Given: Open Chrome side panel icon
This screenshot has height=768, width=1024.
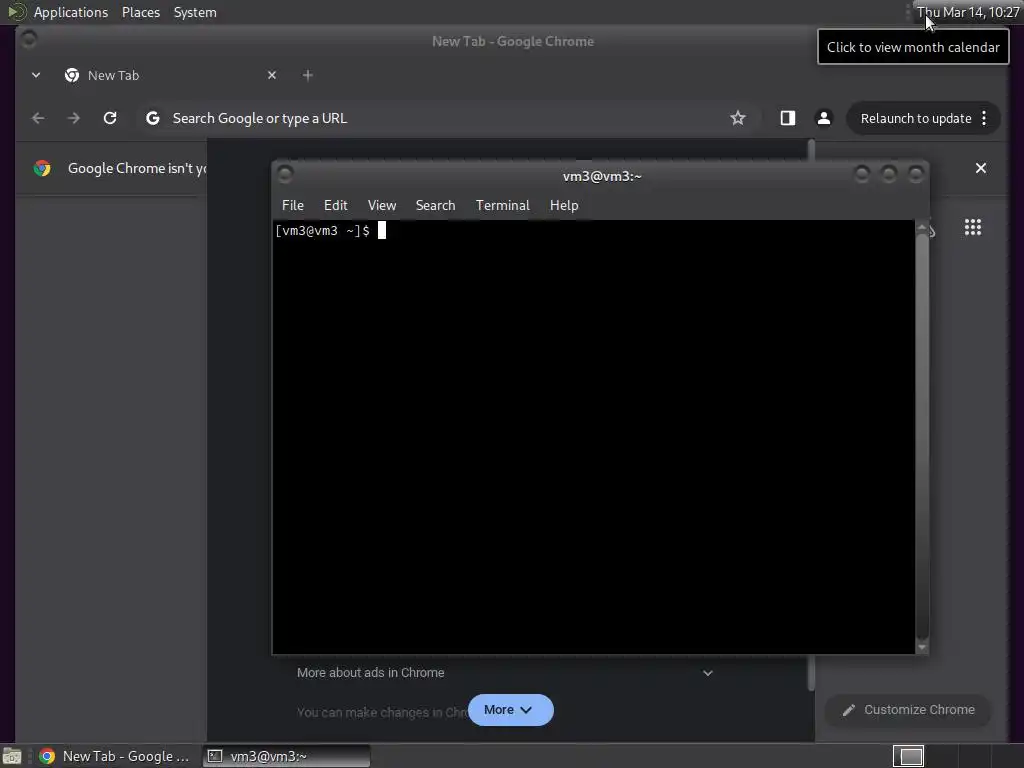Looking at the screenshot, I should (x=788, y=118).
